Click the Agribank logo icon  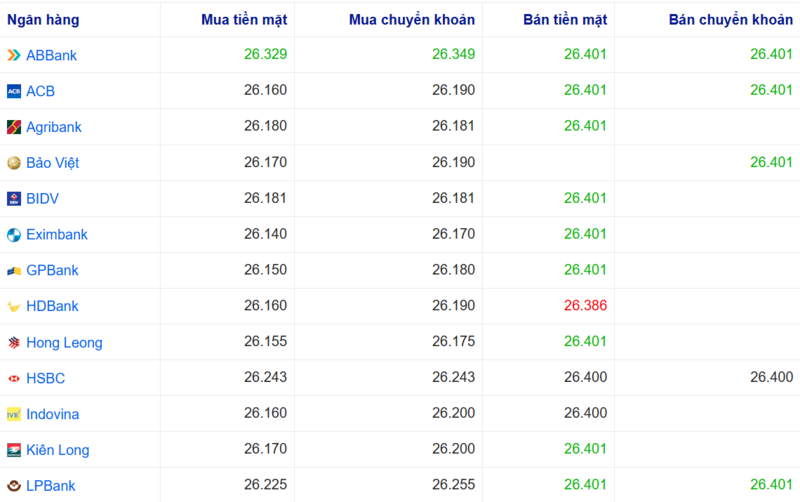[x=14, y=127]
